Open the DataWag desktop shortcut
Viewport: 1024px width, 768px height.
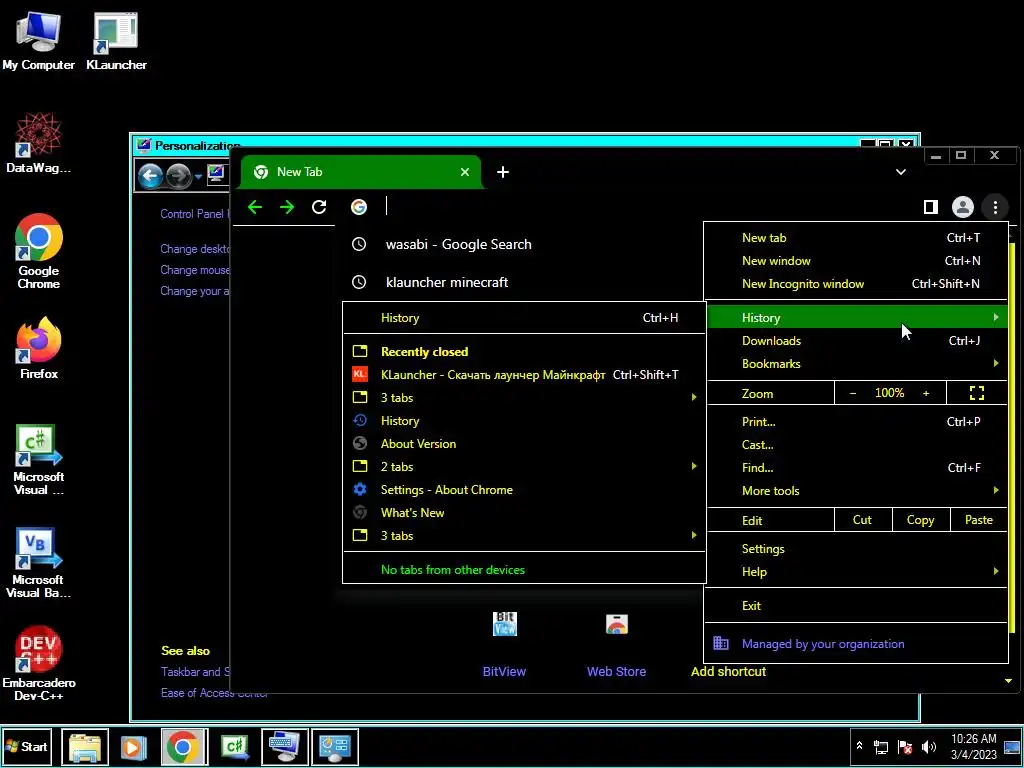[x=38, y=144]
